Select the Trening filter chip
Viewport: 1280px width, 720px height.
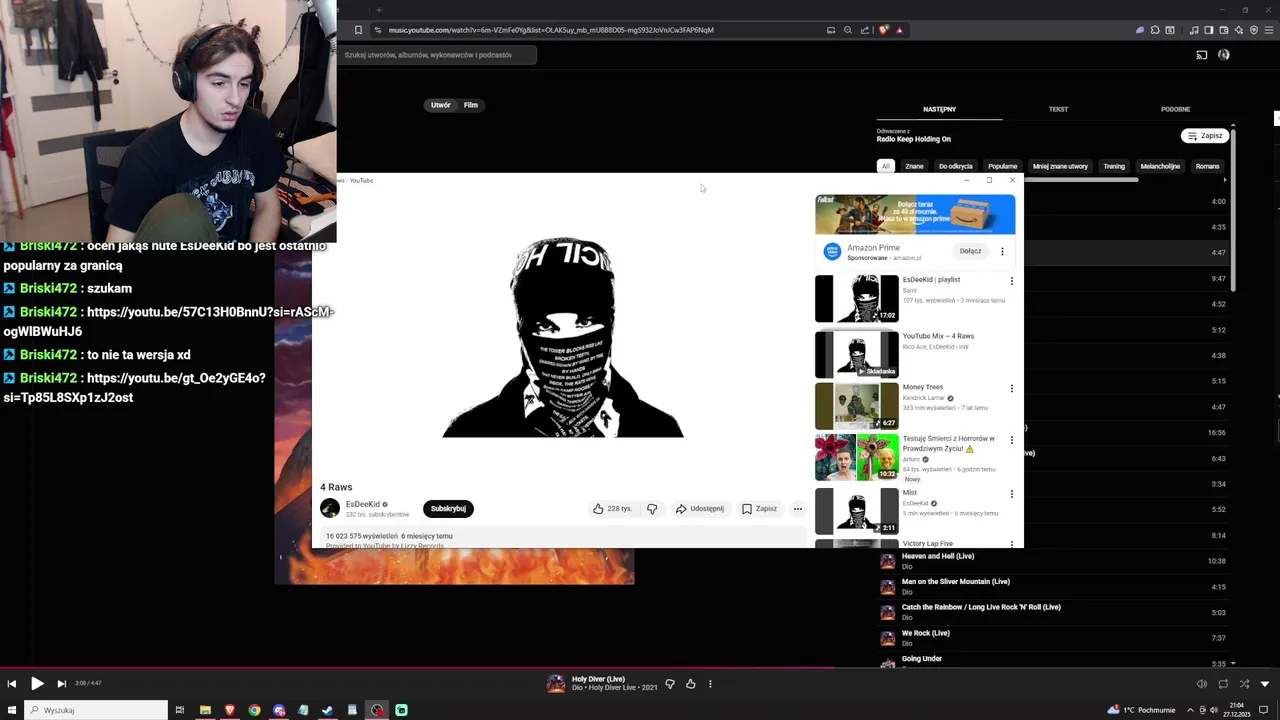click(x=1114, y=166)
